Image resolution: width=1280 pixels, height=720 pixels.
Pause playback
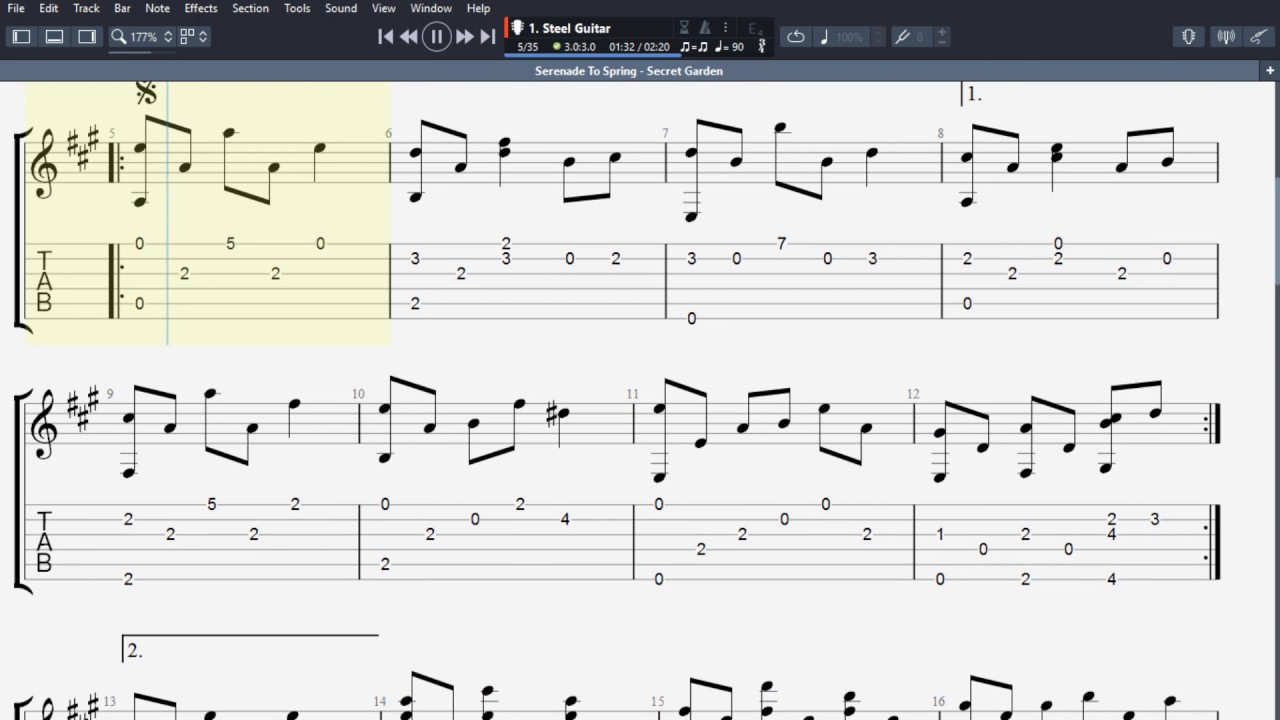[437, 37]
